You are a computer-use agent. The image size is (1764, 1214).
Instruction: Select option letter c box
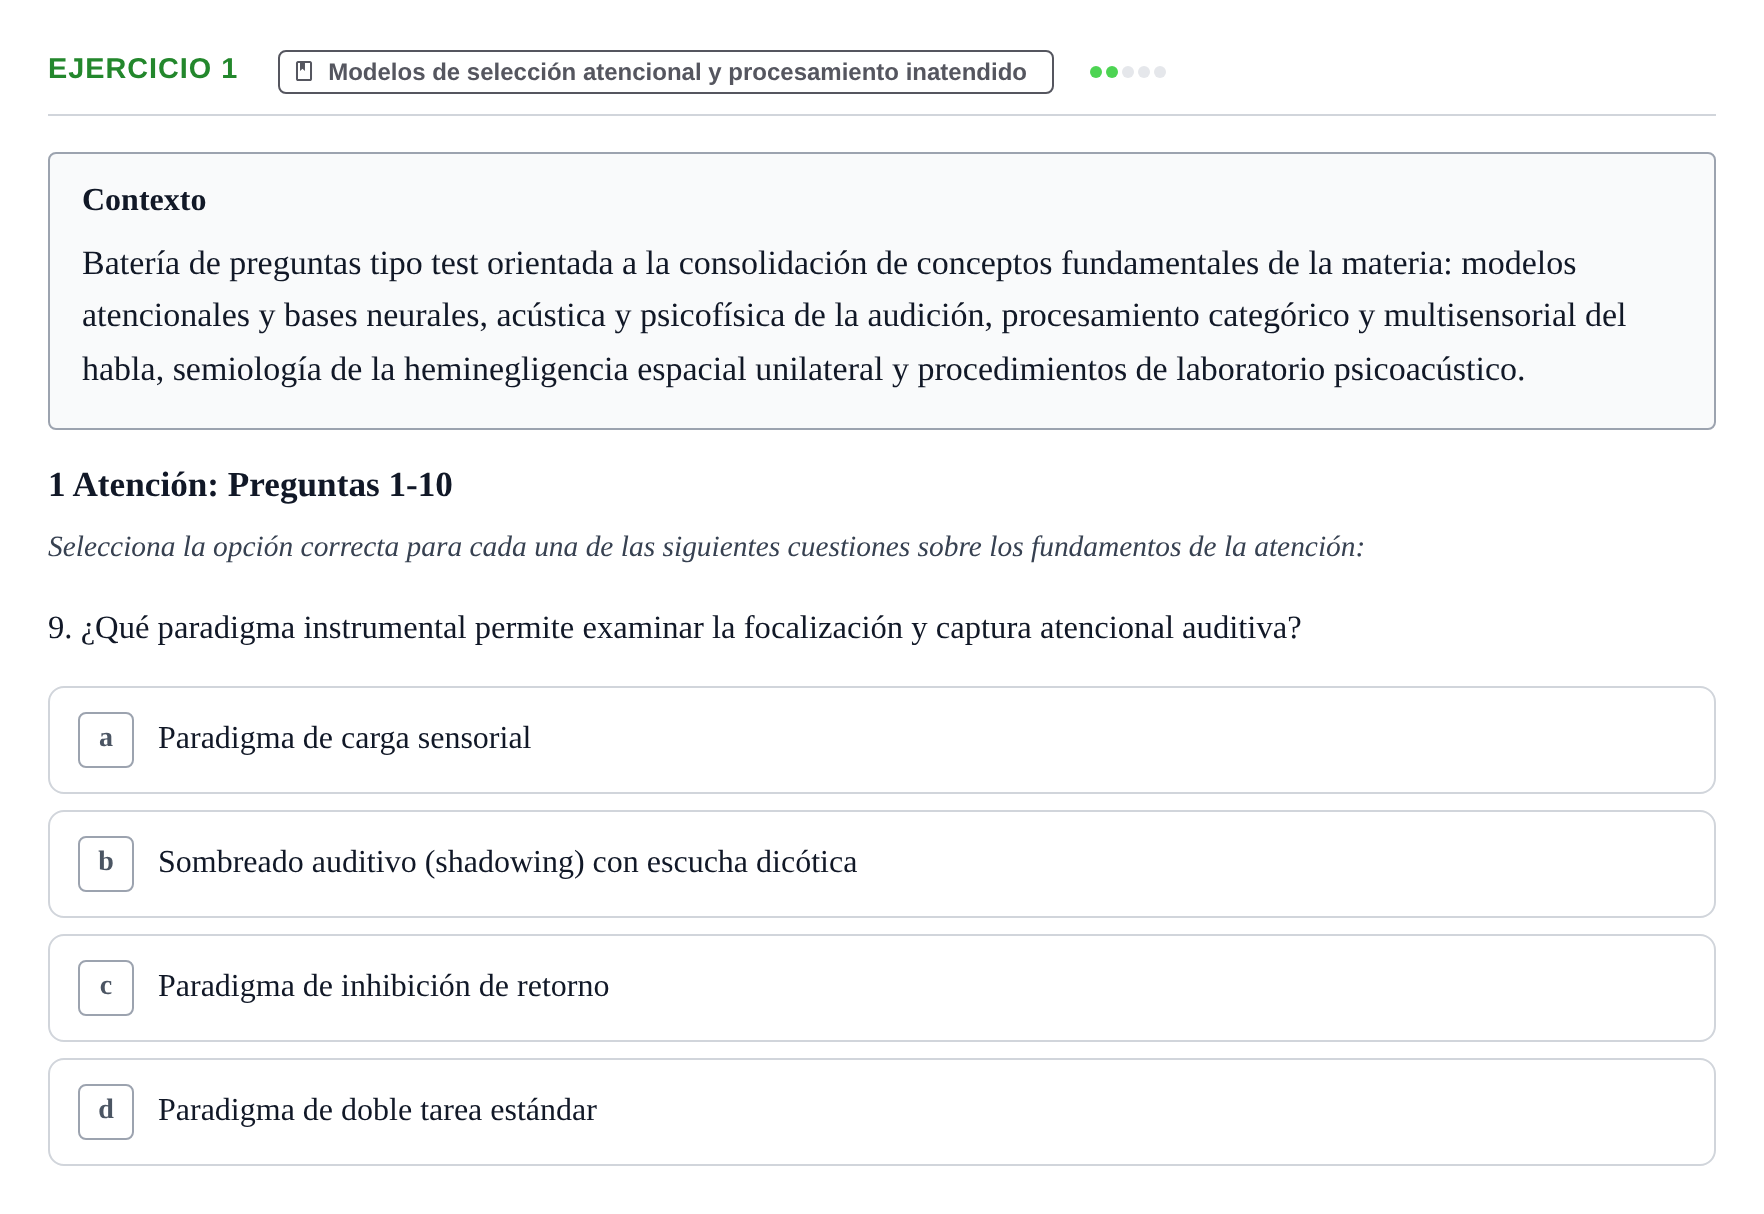106,988
